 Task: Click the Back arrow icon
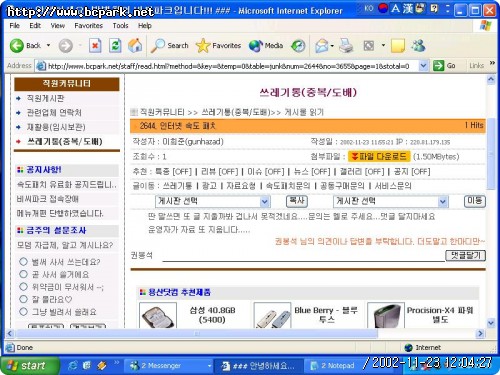[17, 46]
